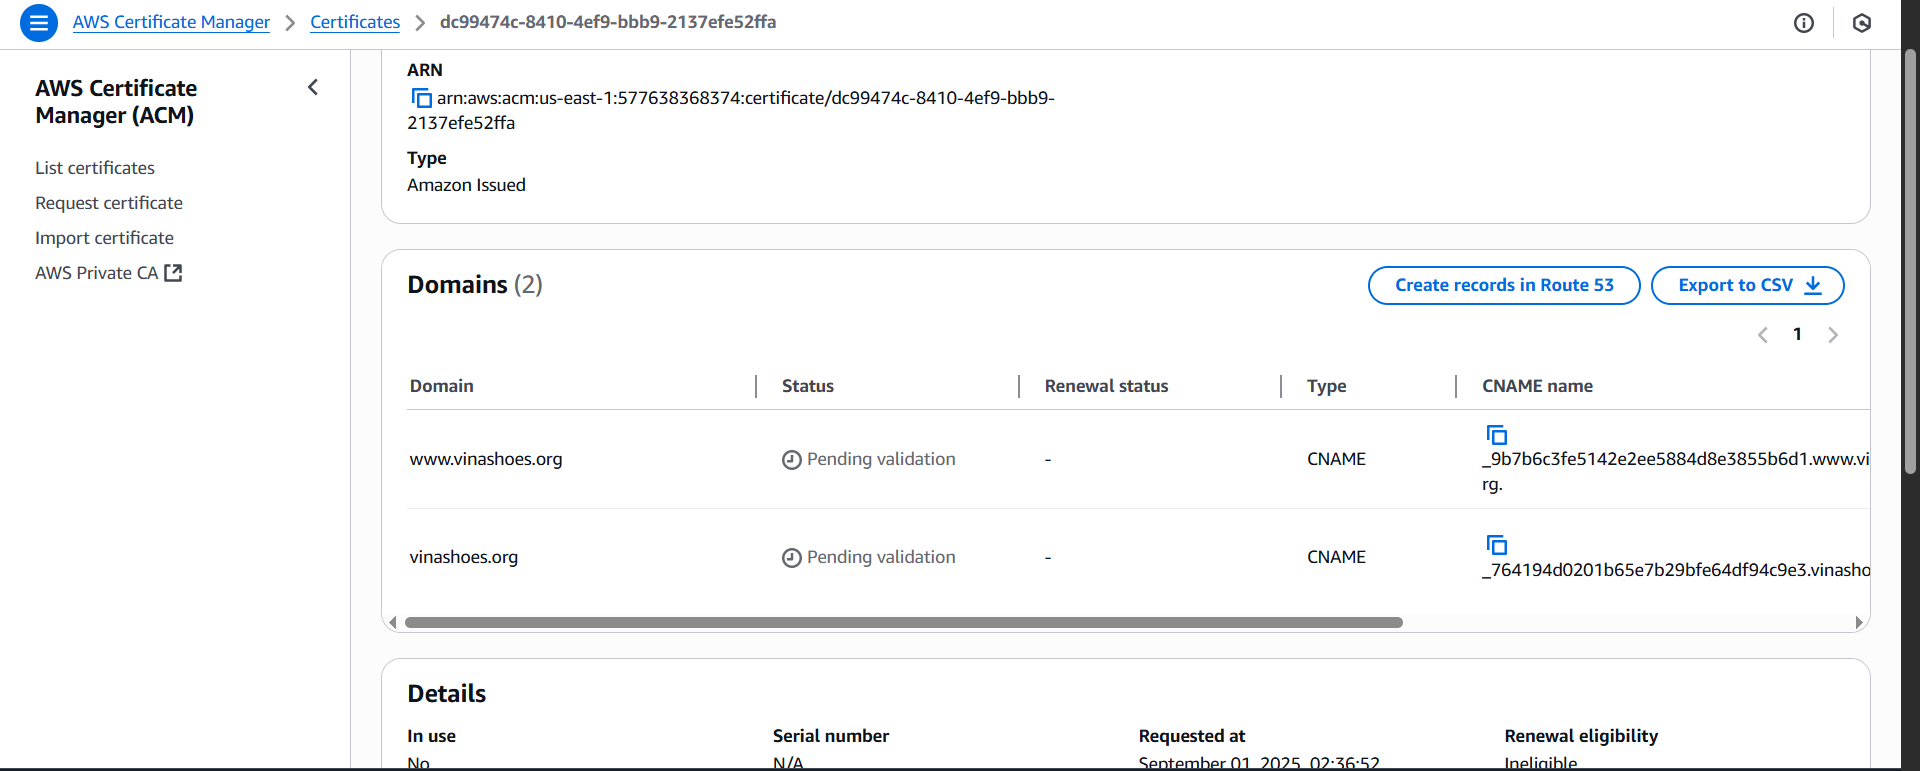Open Certificates breadcrumb link
Viewport: 1920px width, 771px height.
coord(355,22)
